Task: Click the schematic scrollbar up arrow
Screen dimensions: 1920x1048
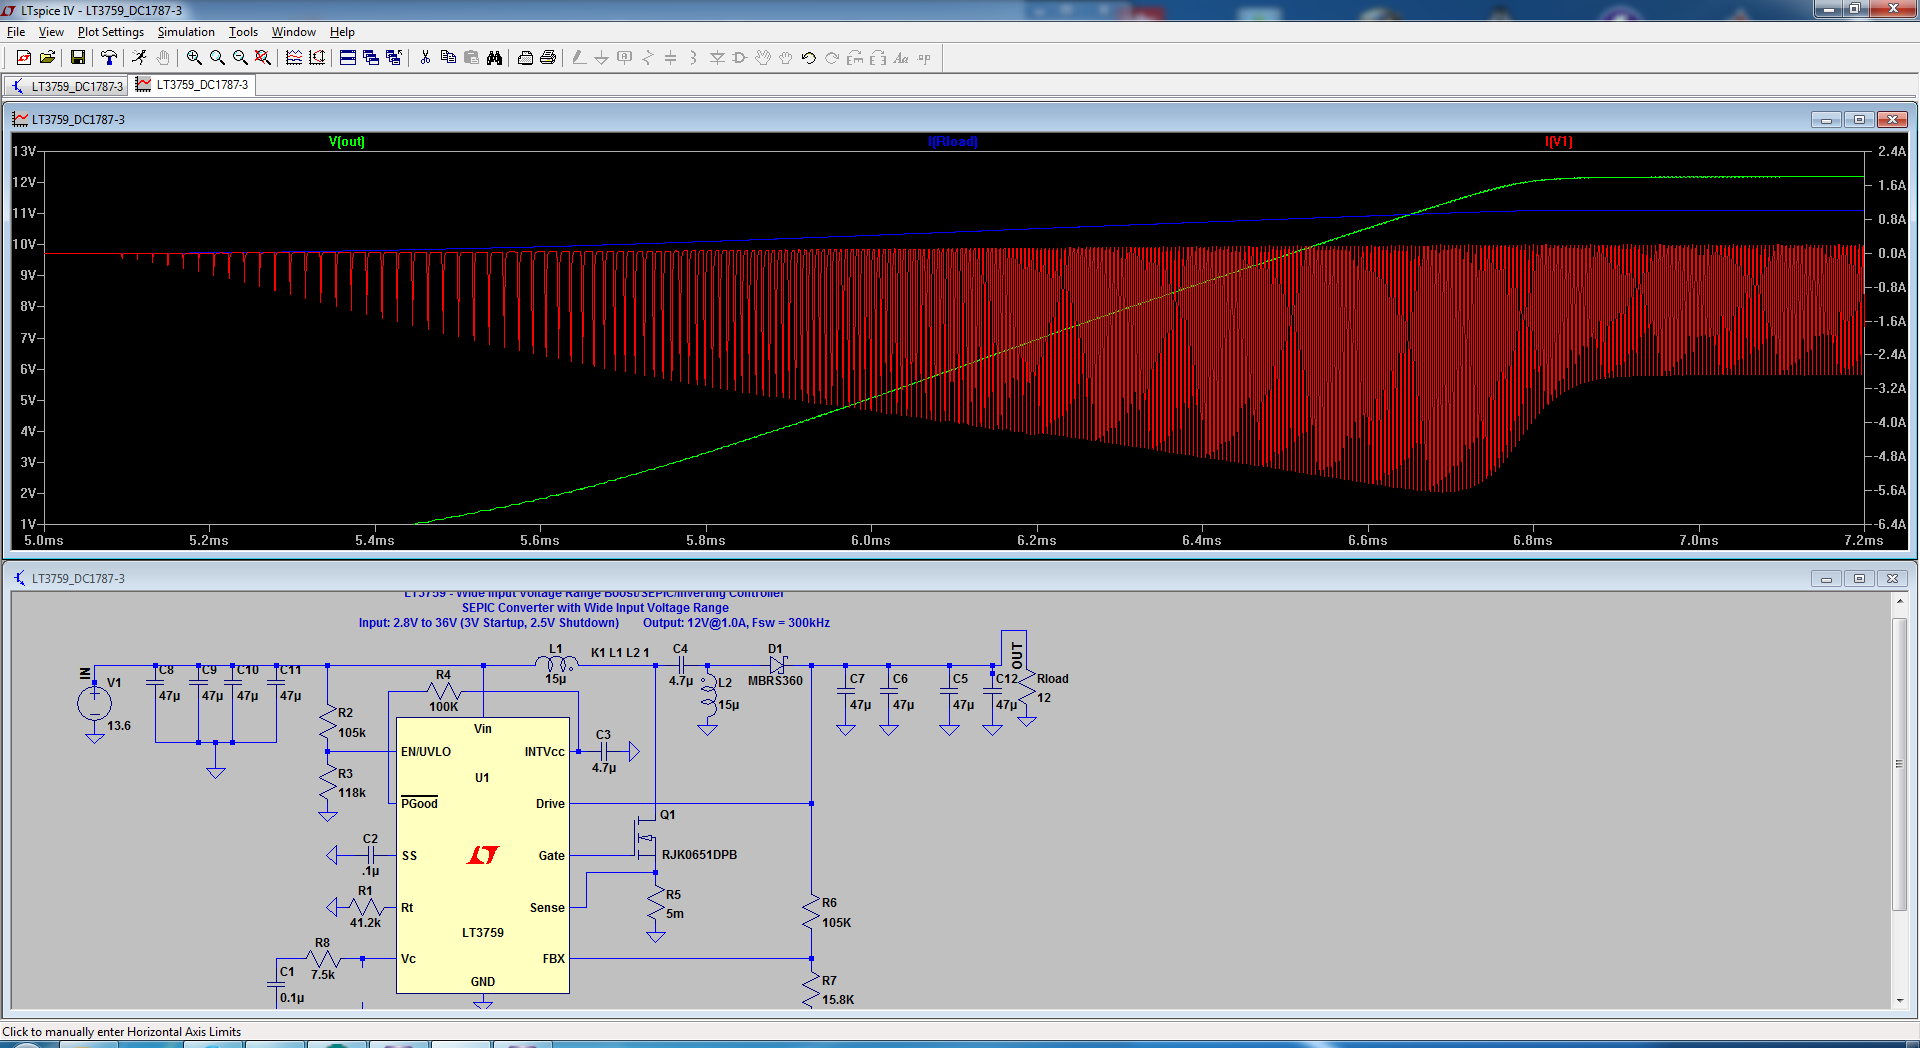Action: point(1899,601)
